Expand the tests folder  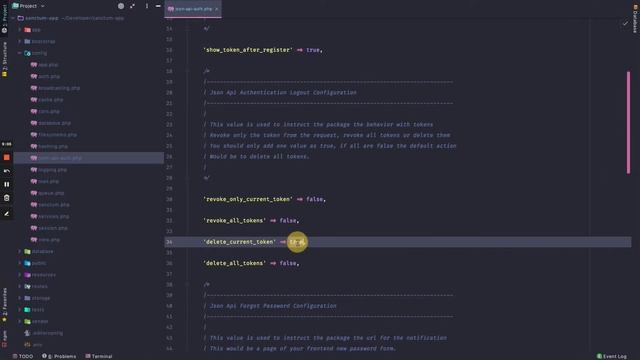[x=20, y=310]
